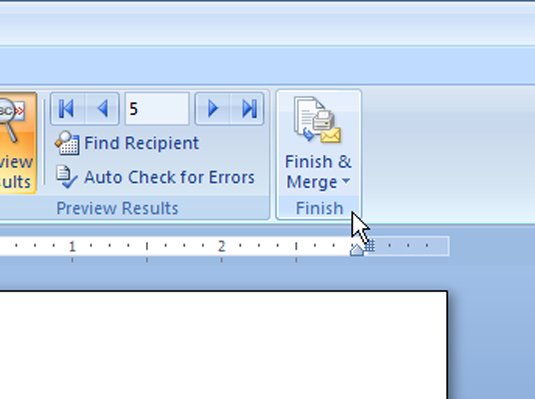This screenshot has width=535, height=399.
Task: Jump to the last record
Action: 248,109
